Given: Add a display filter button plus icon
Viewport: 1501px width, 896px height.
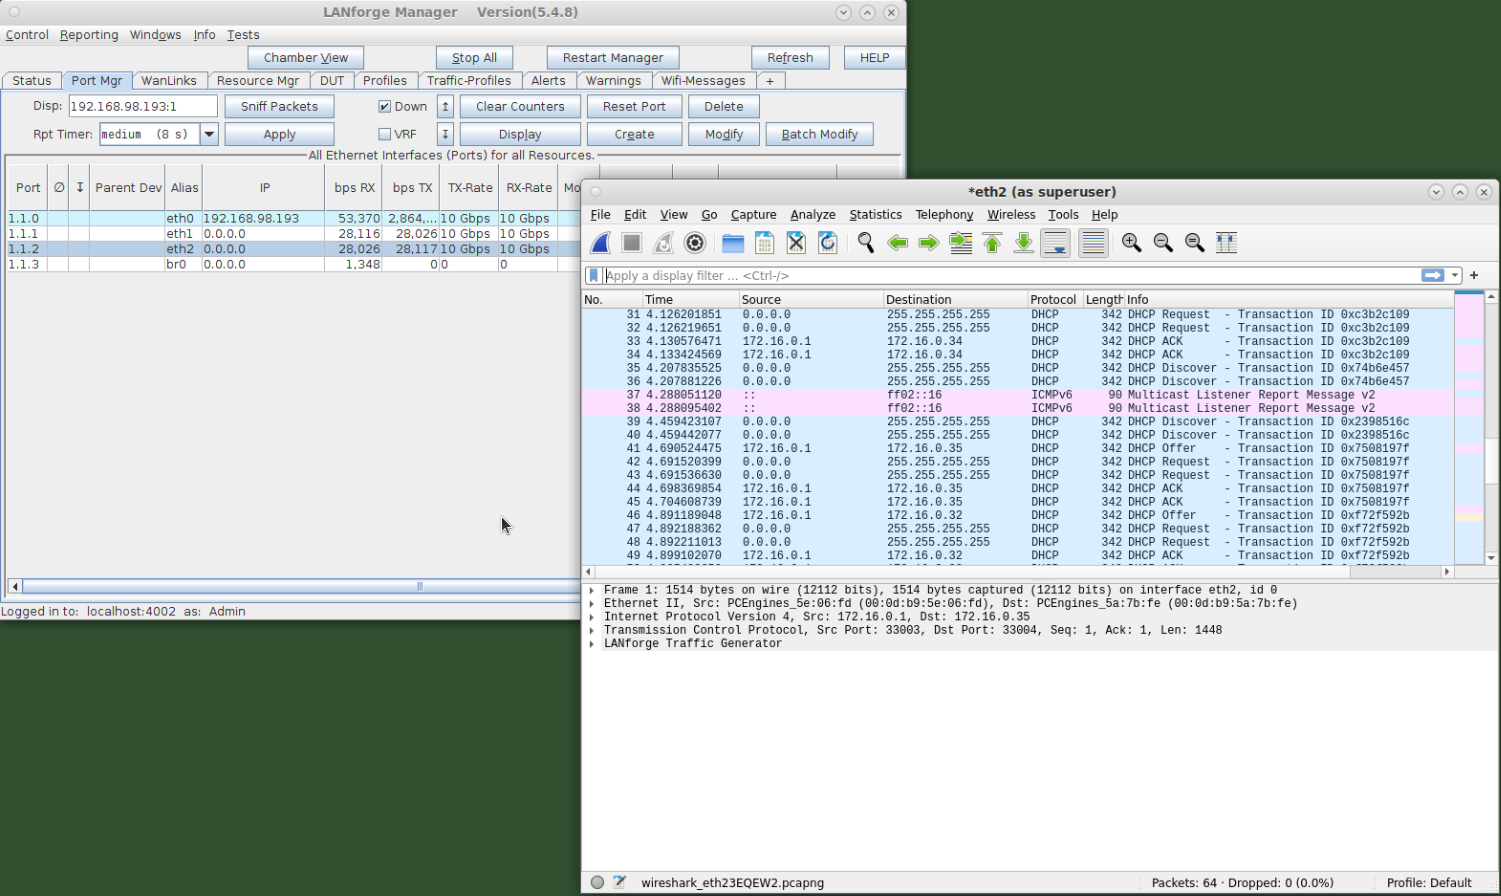Looking at the screenshot, I should (1474, 275).
